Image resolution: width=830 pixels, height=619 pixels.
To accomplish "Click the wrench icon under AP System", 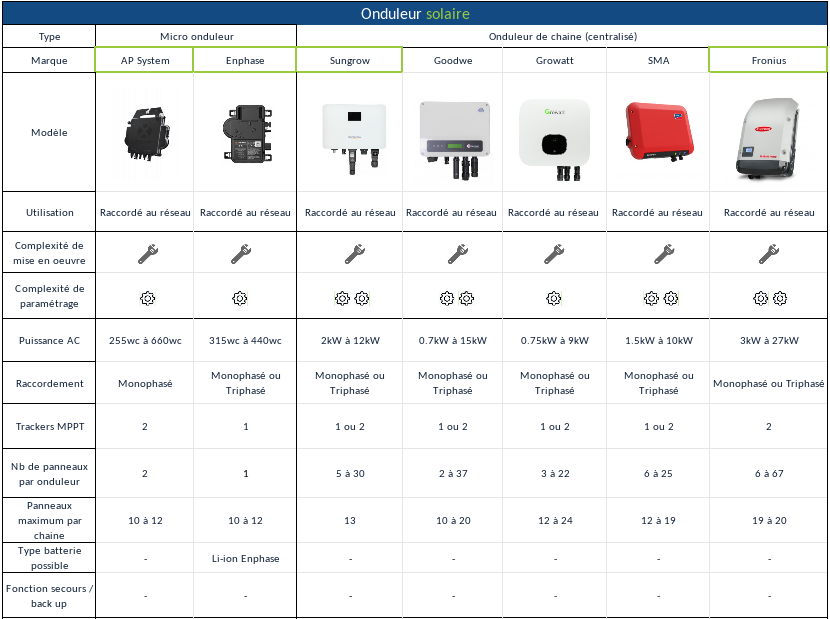I will (x=146, y=253).
